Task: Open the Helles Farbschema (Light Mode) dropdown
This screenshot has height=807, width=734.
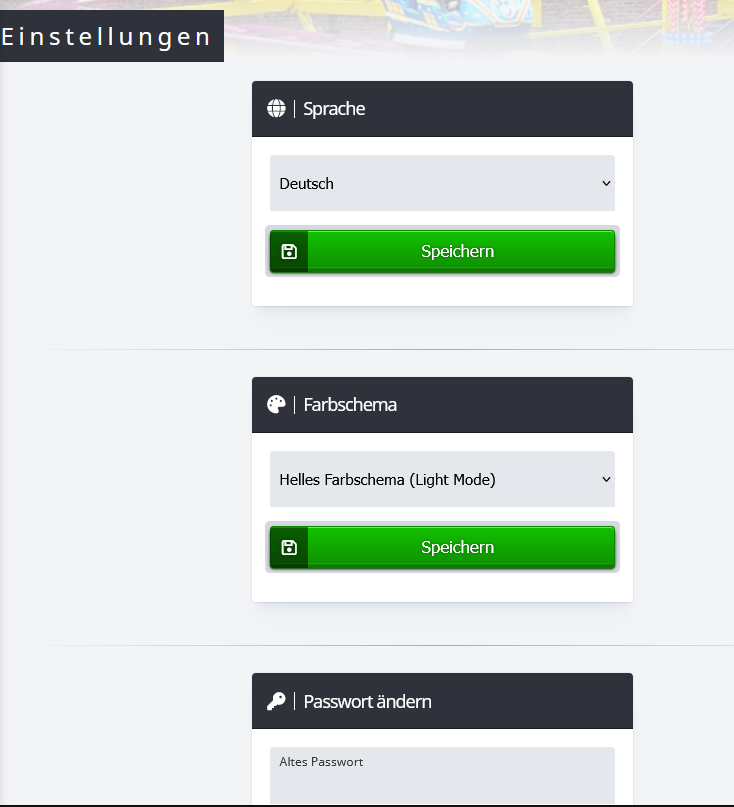Action: click(x=442, y=479)
